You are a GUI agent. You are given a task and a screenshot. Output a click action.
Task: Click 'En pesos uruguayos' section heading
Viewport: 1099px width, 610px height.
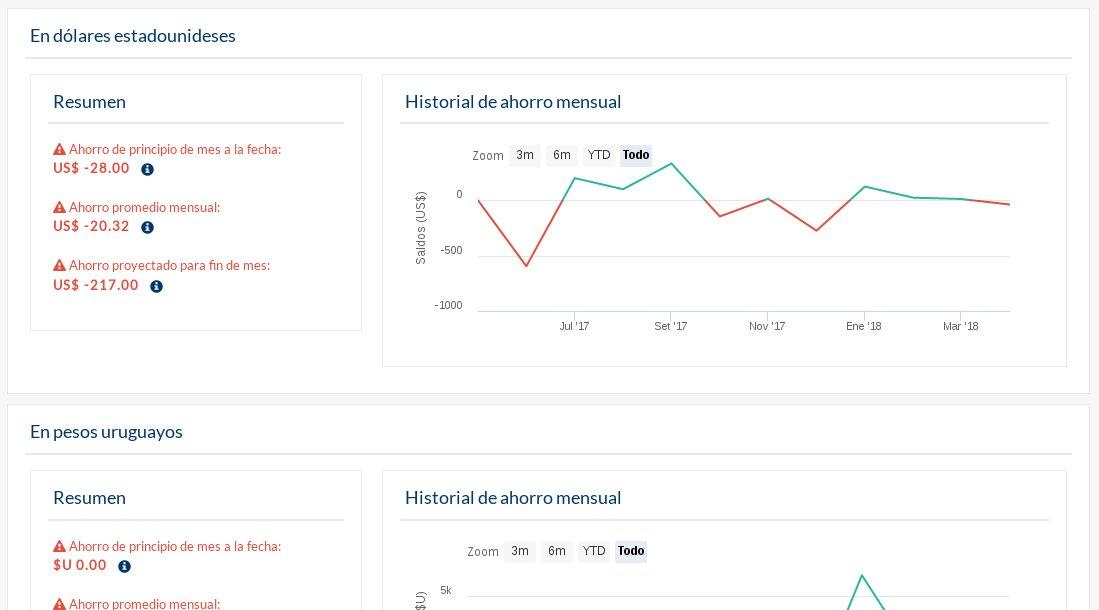106,432
